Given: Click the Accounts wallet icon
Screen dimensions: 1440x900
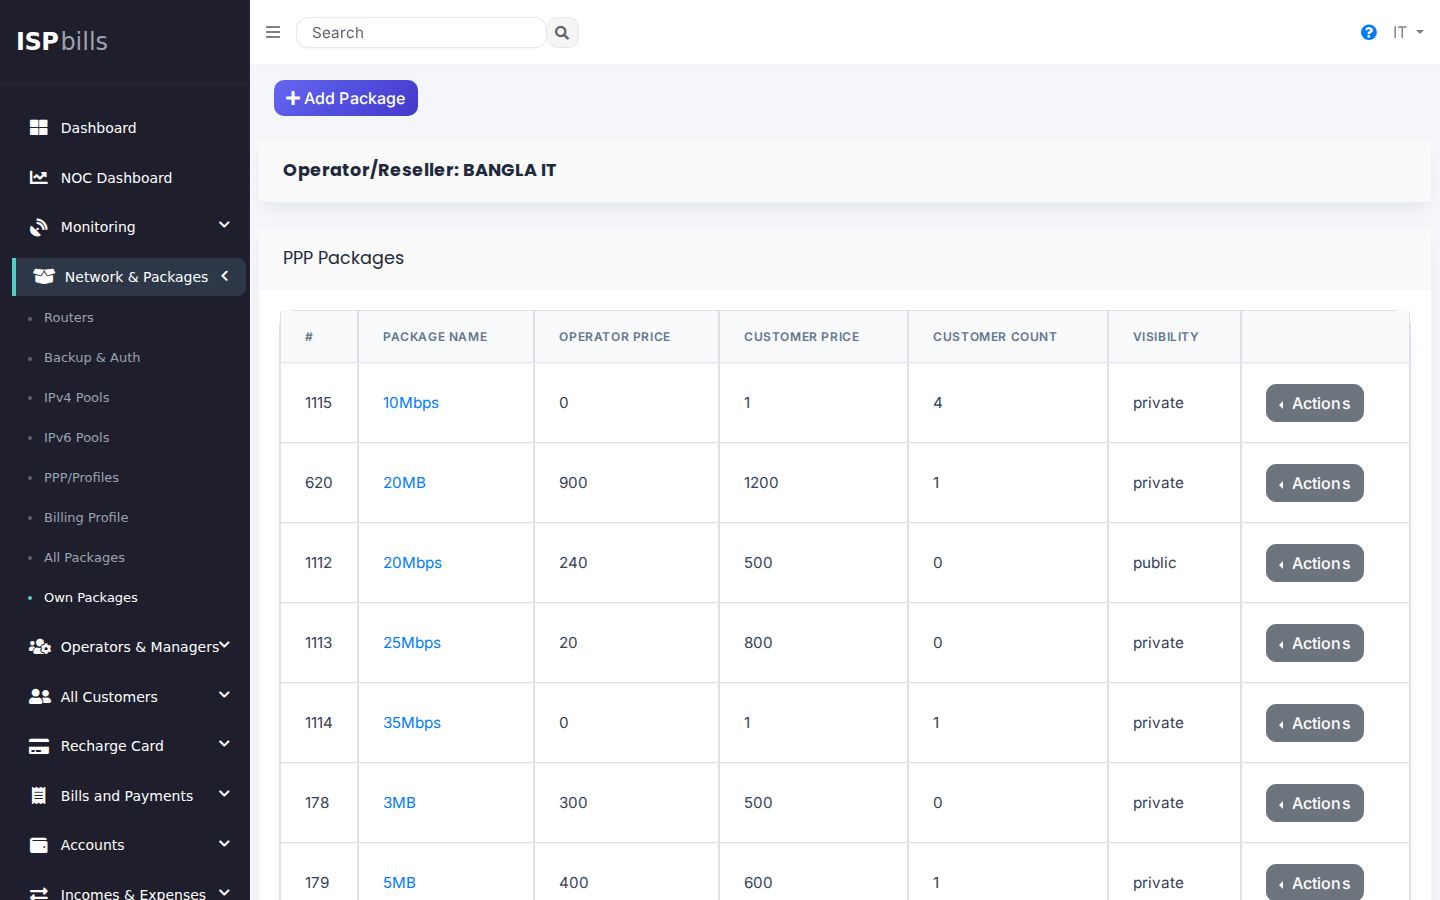Looking at the screenshot, I should pos(39,845).
